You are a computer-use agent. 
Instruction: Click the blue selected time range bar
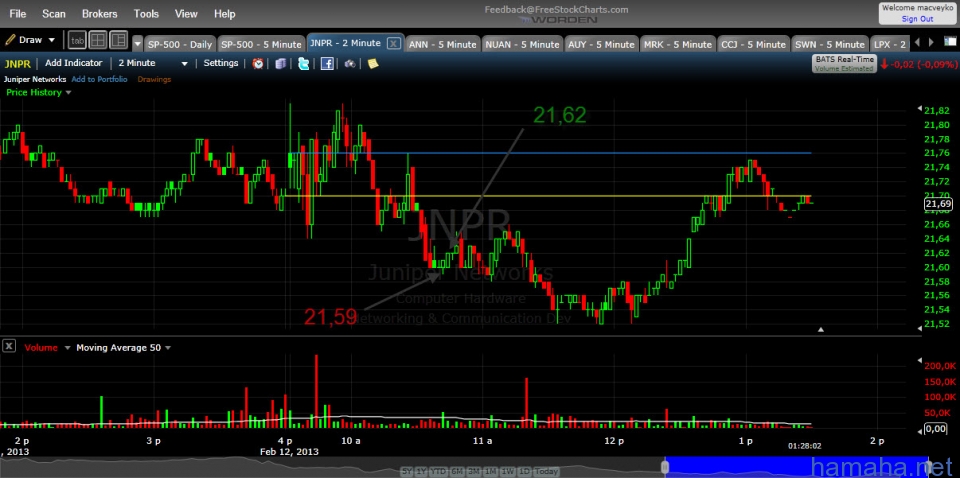click(796, 467)
